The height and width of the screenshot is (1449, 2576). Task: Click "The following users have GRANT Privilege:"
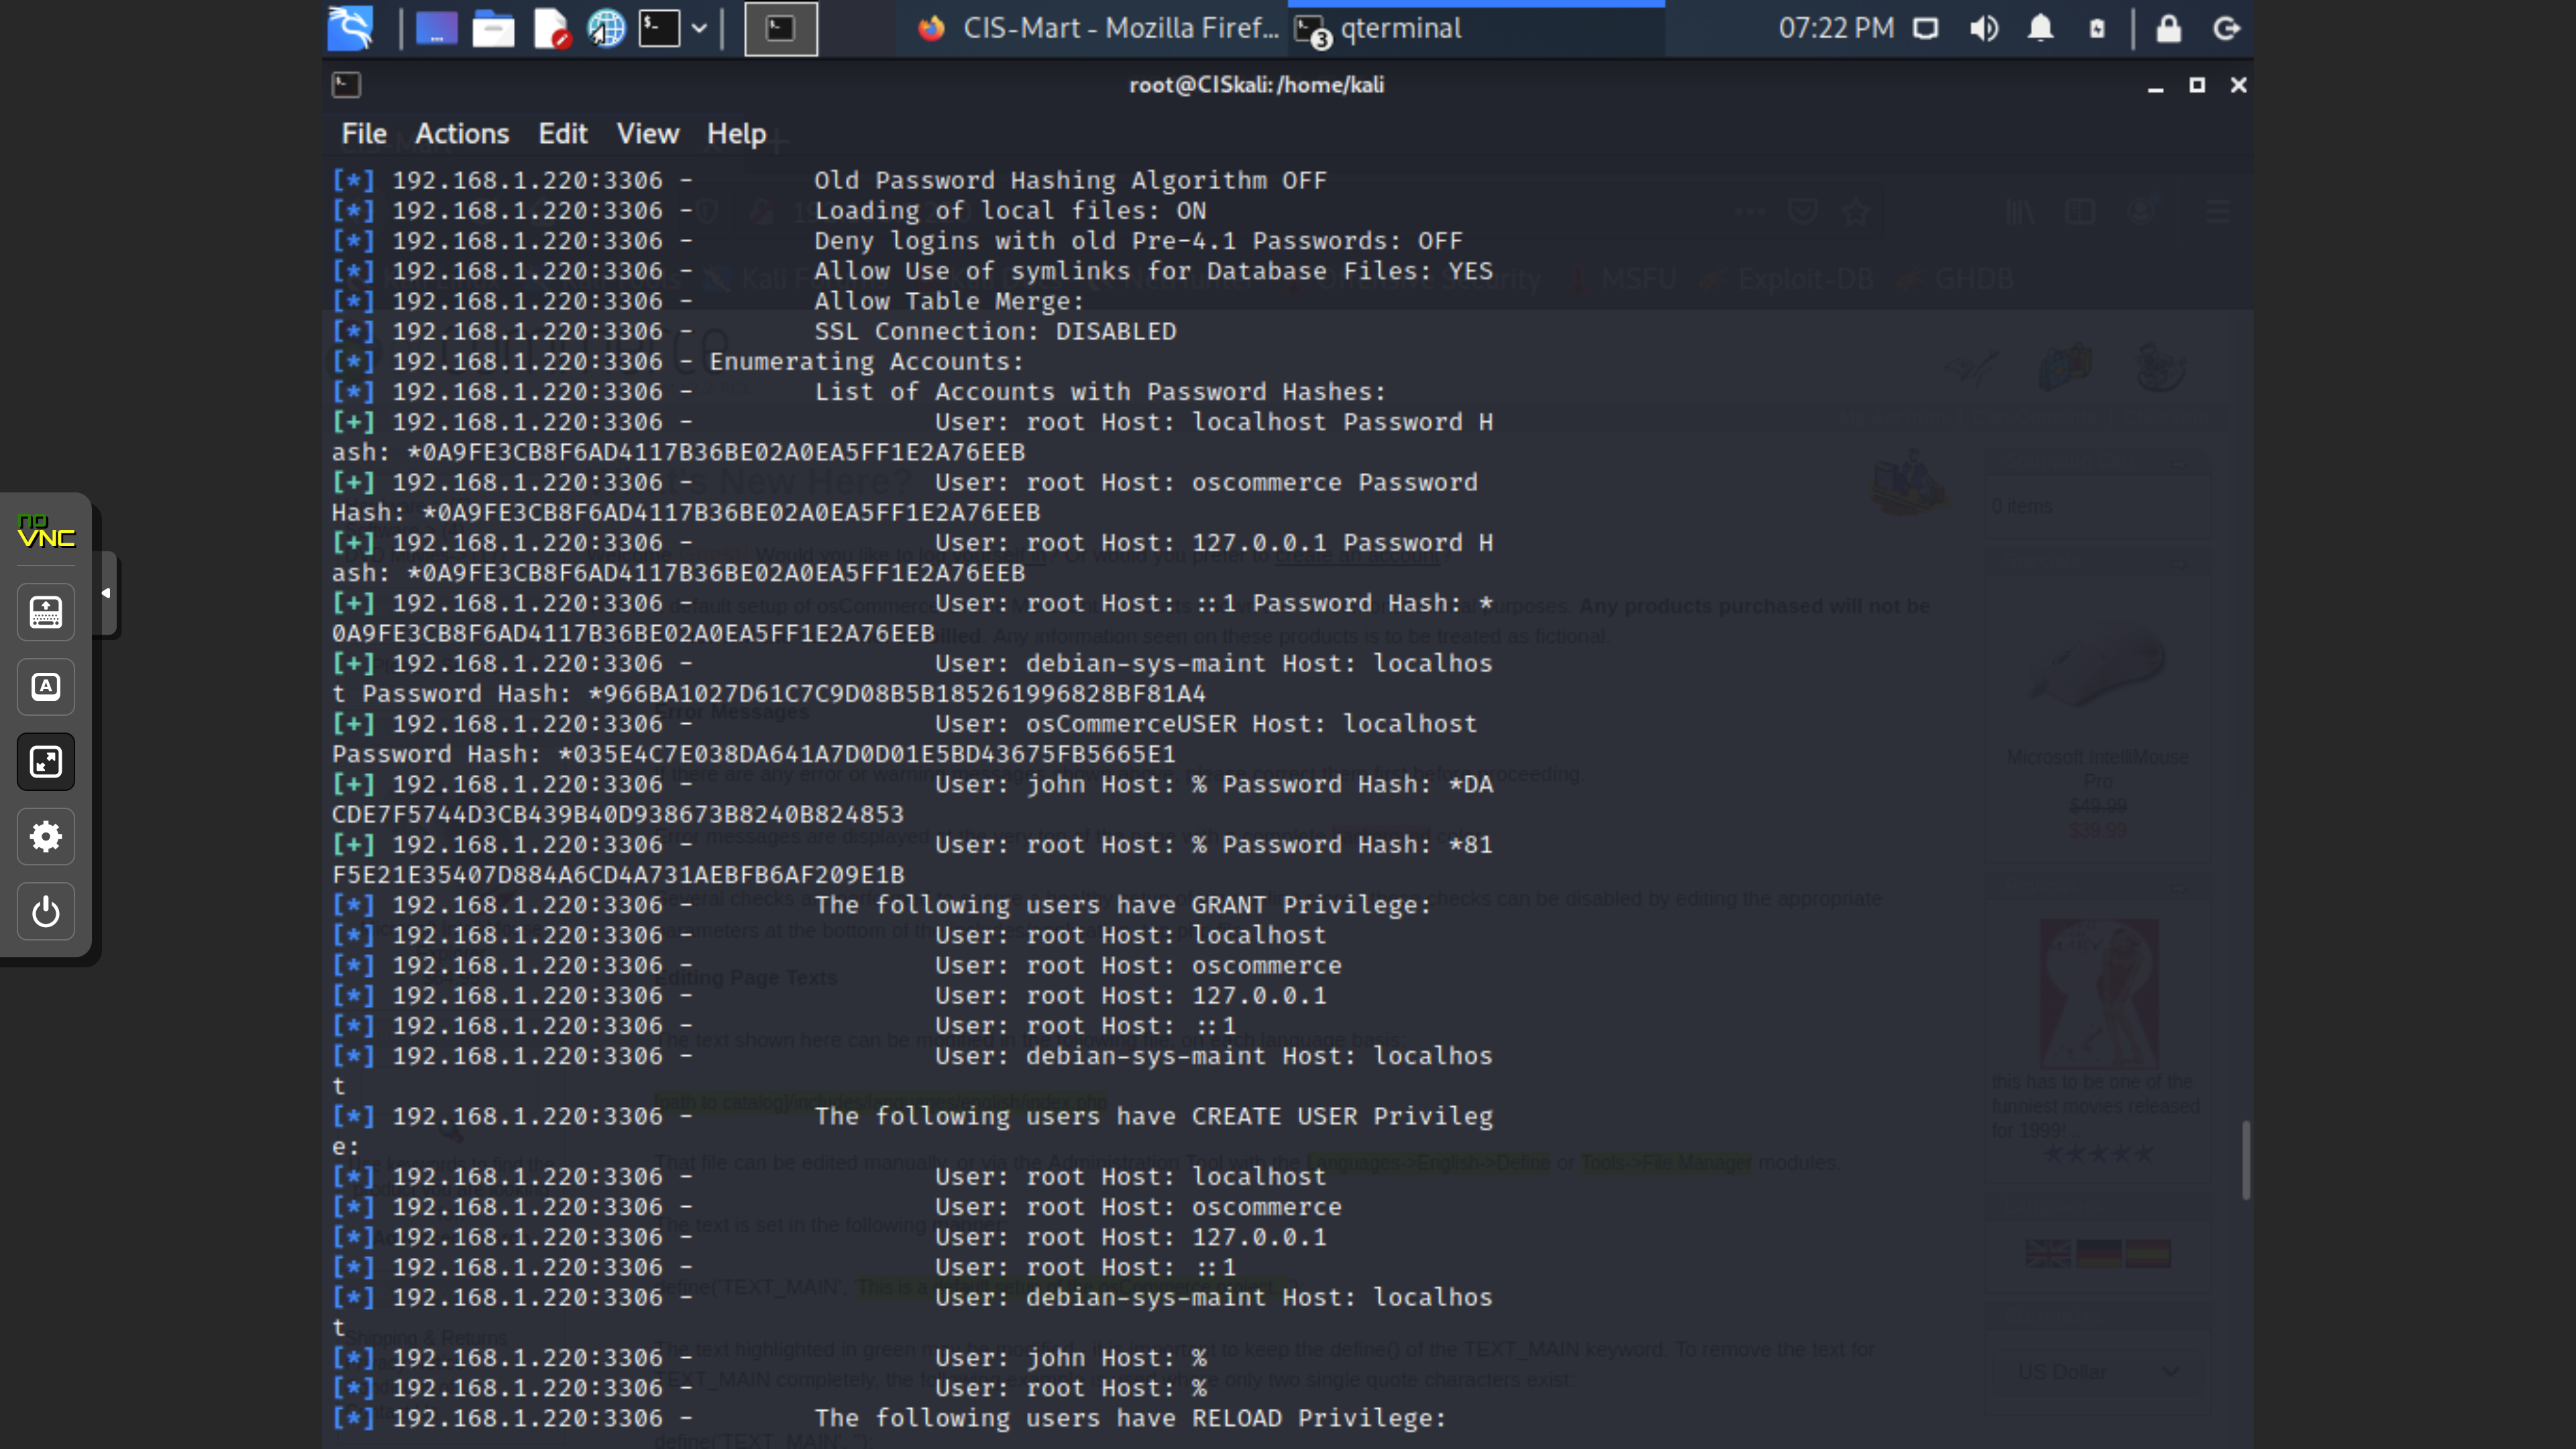tap(1123, 905)
